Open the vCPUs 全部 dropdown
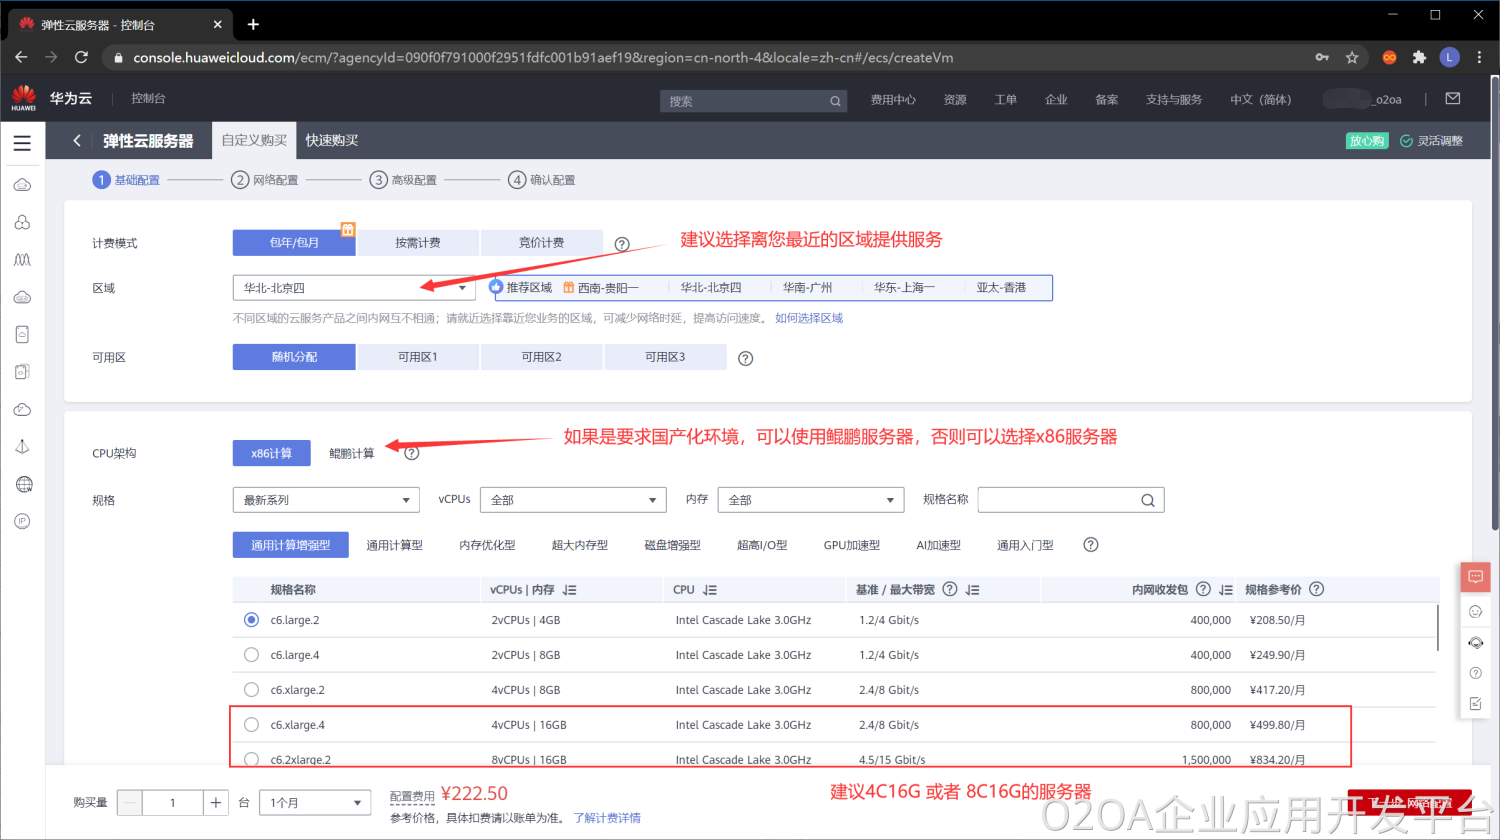The height and width of the screenshot is (840, 1500). (573, 500)
